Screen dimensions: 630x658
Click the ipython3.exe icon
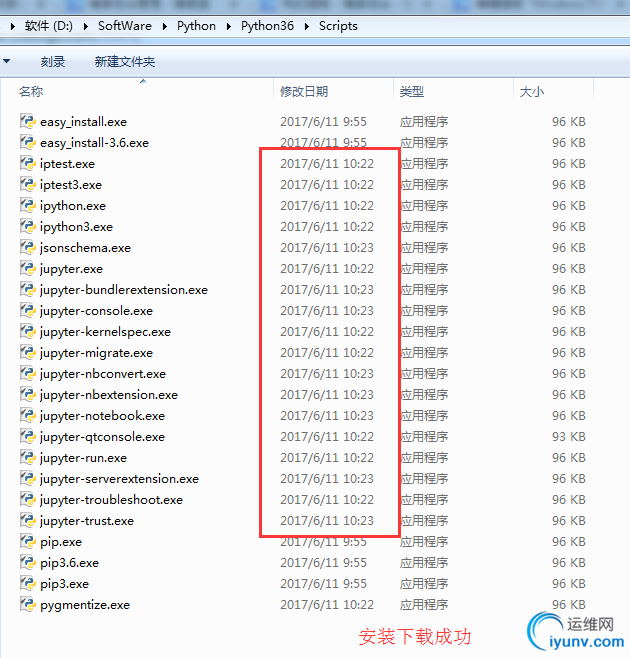point(28,226)
